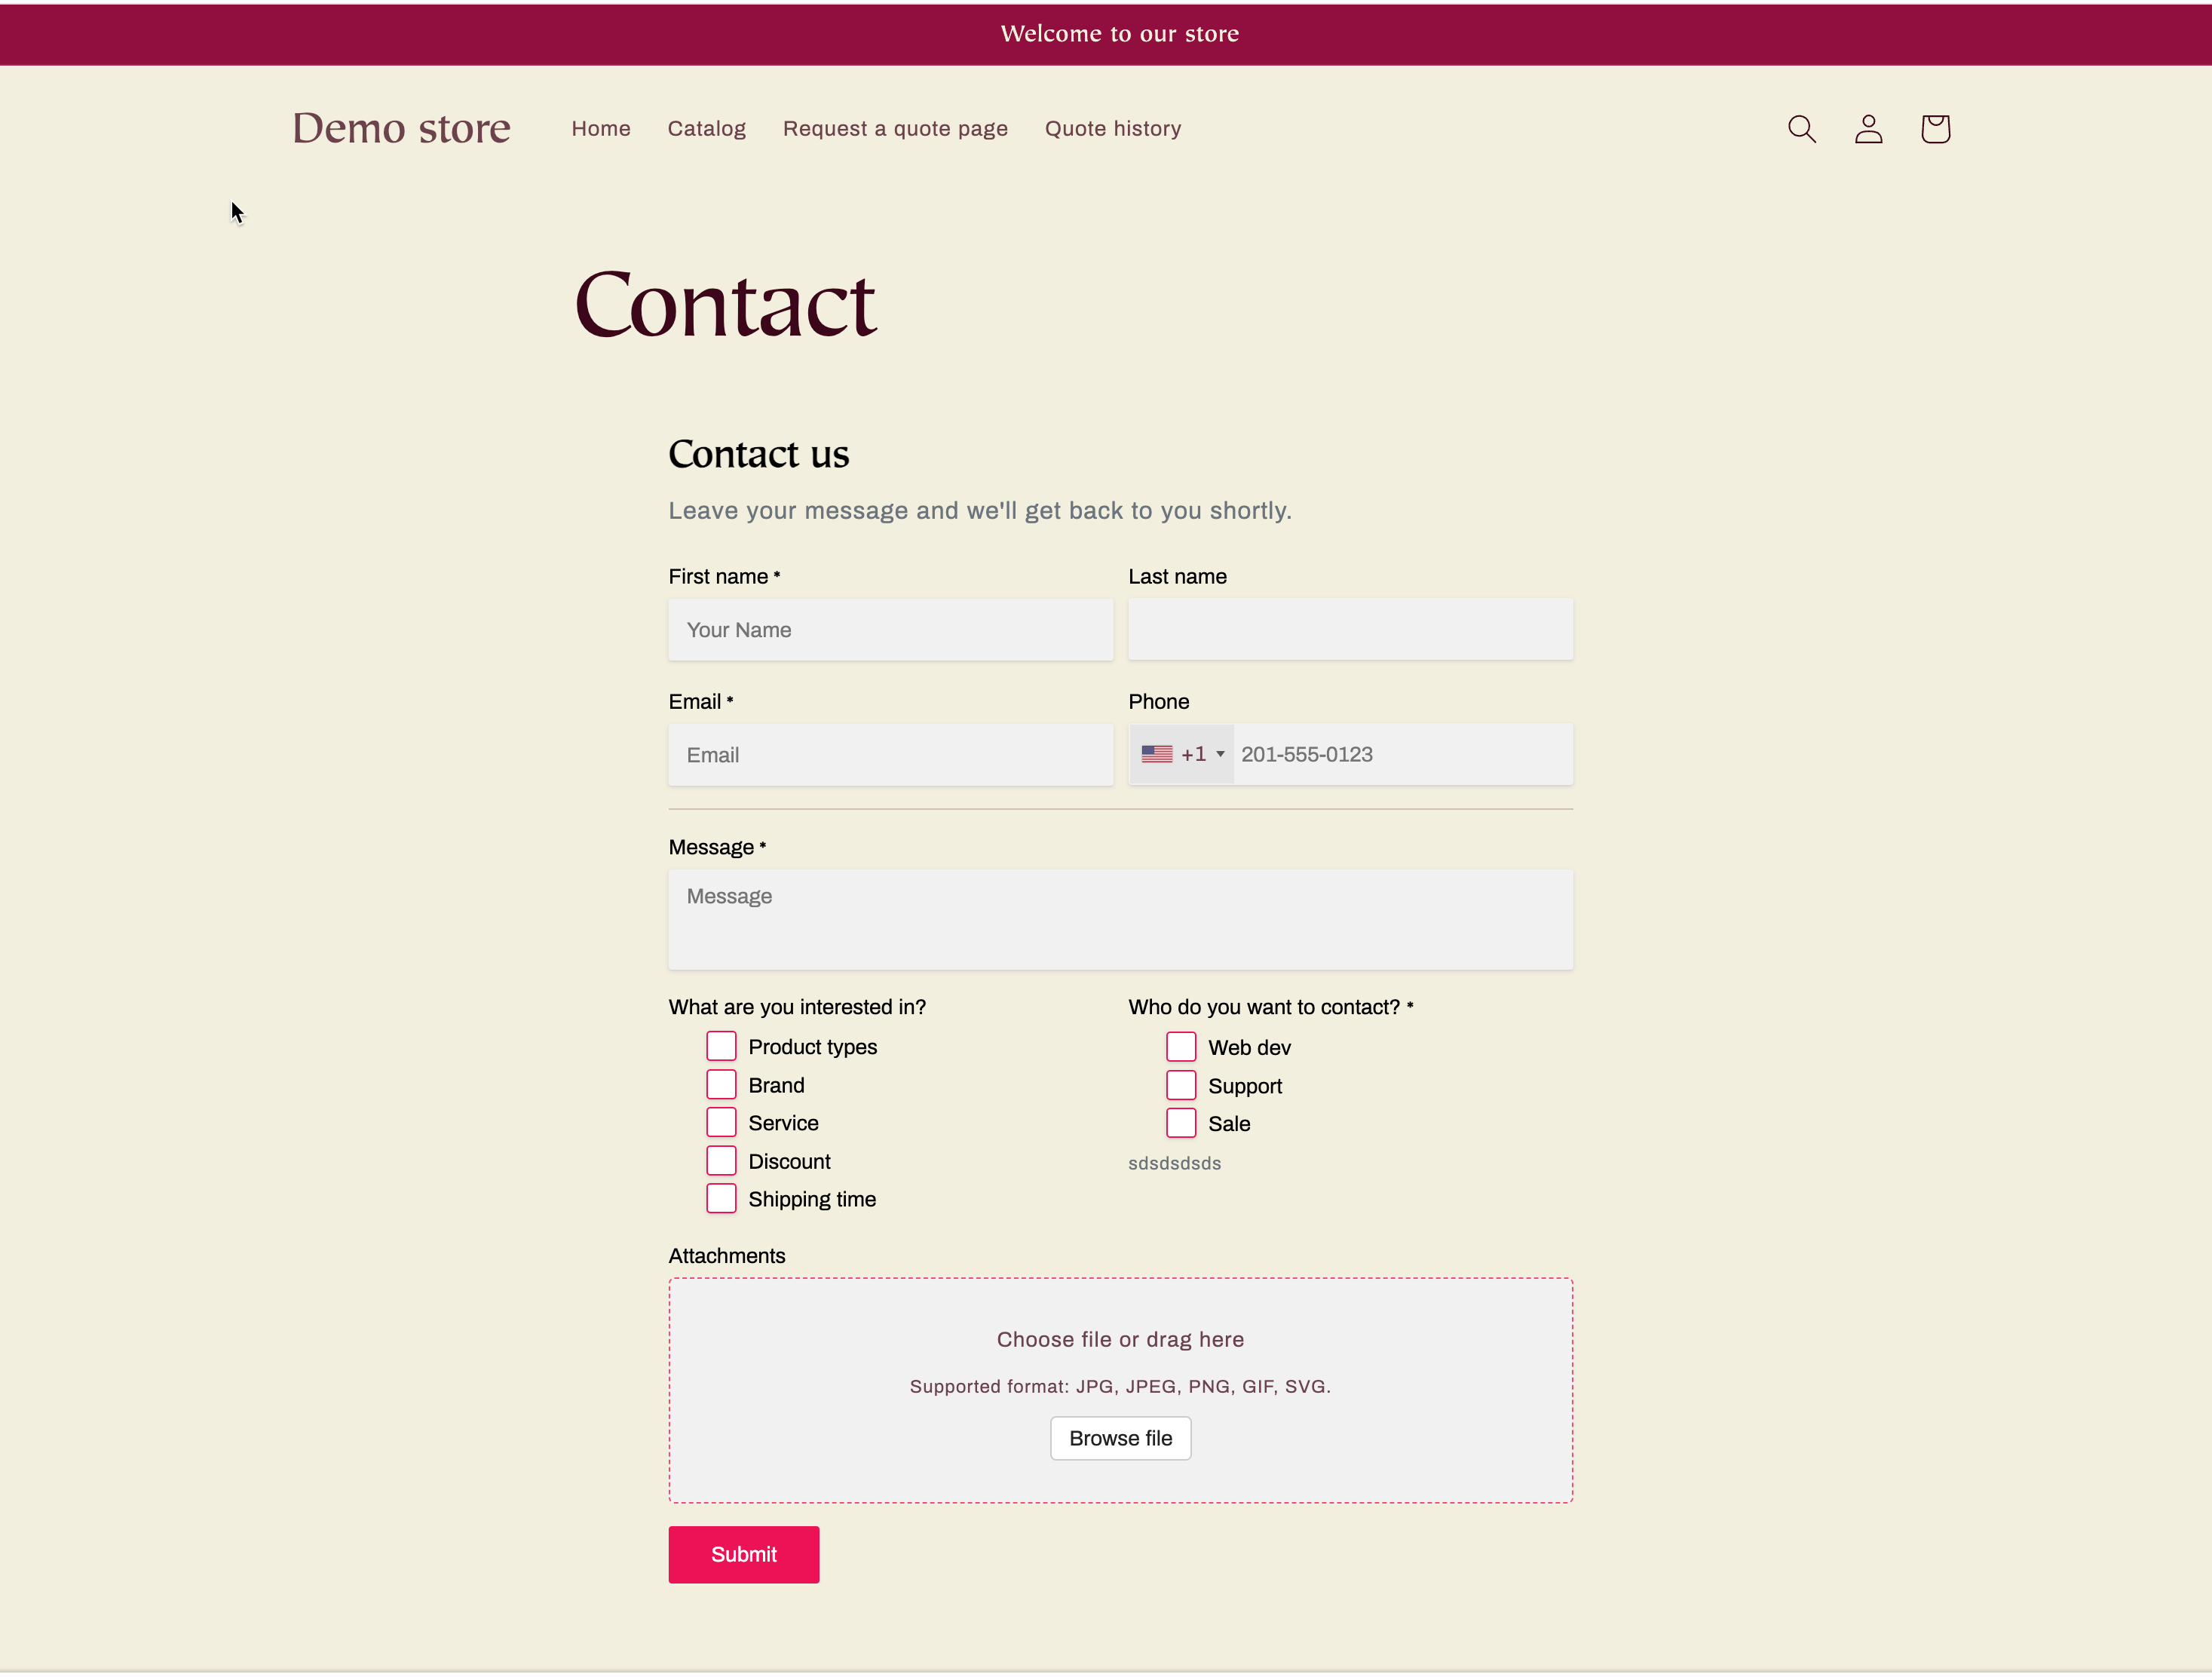Check the Product types checkbox
Viewport: 2212px width, 1677px height.
coord(721,1045)
